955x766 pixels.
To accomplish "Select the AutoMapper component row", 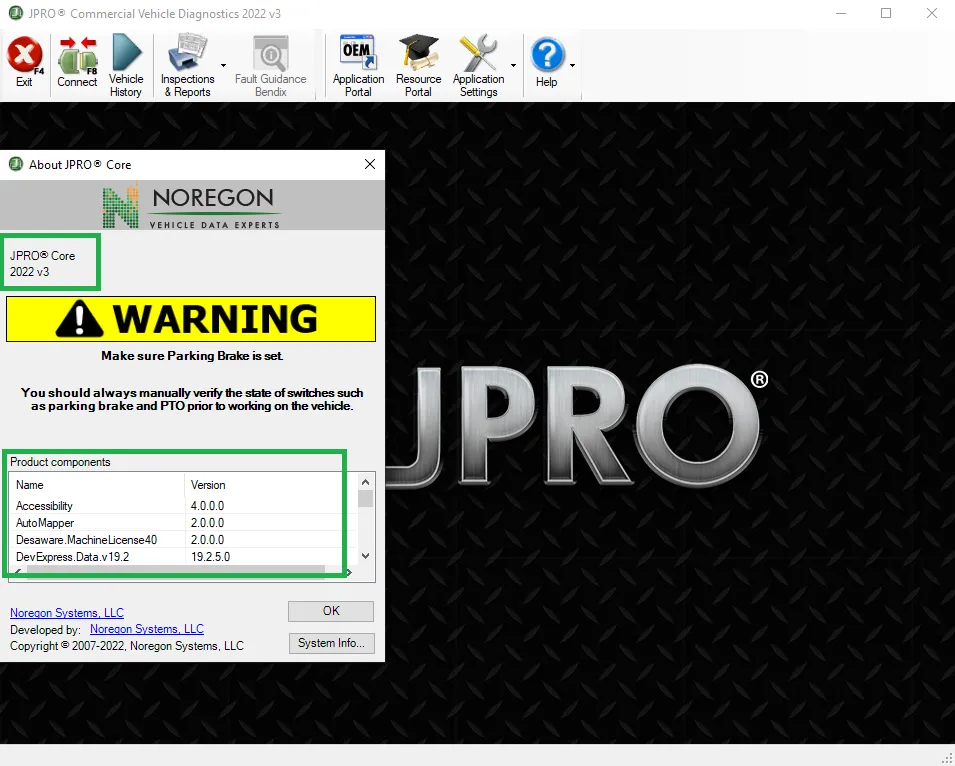I will (x=183, y=522).
